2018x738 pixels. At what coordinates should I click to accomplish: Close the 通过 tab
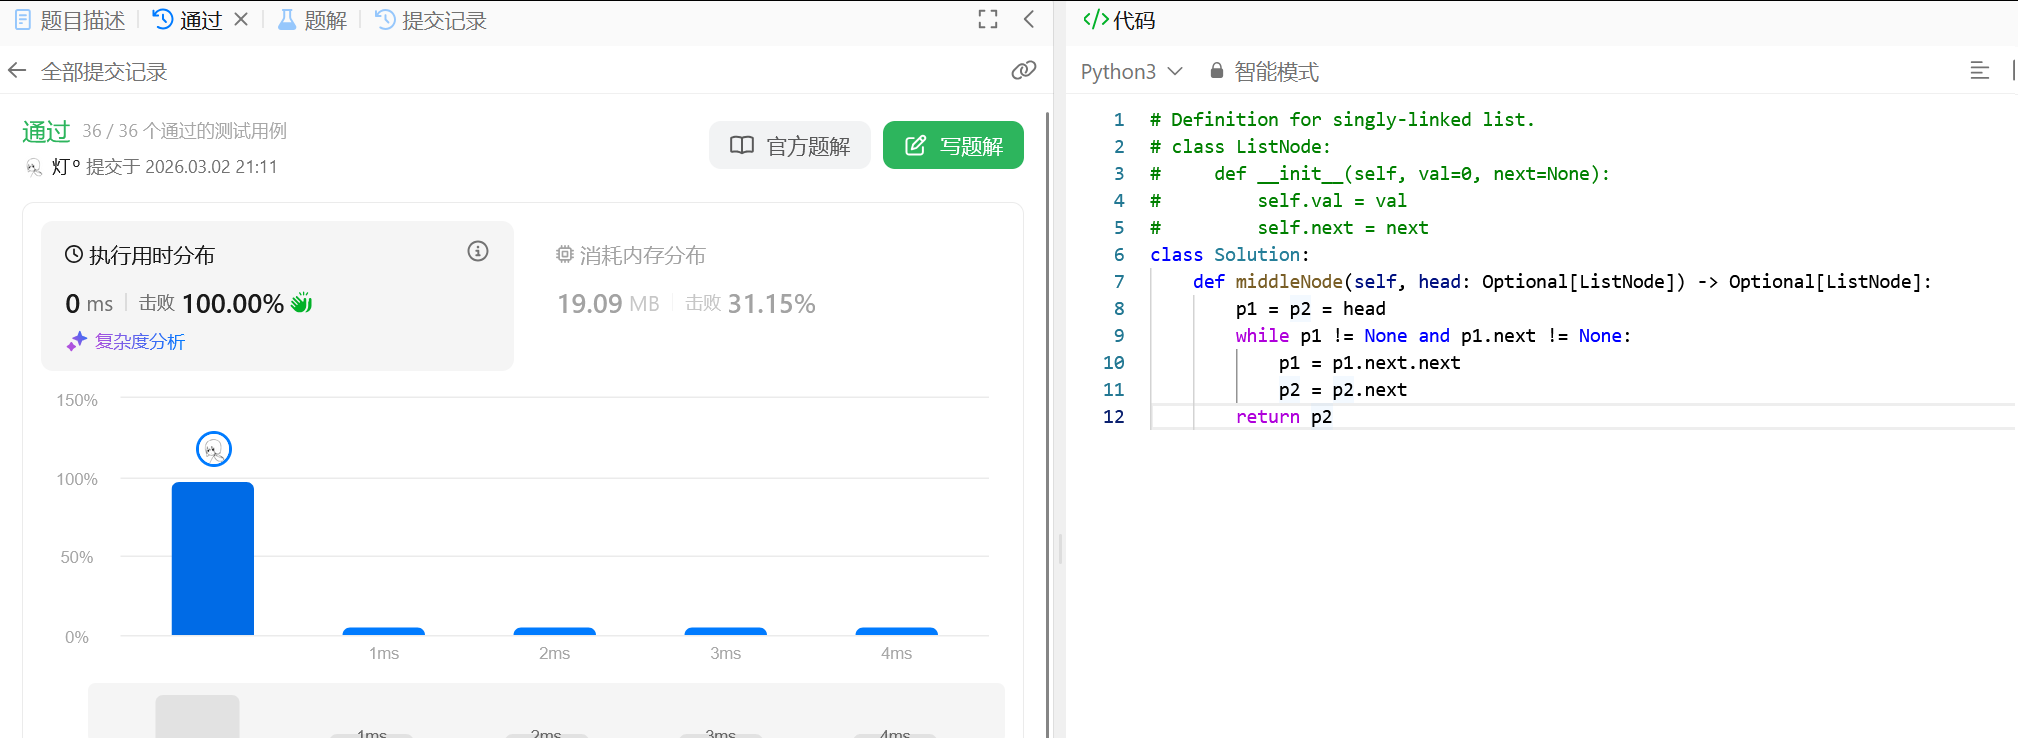click(x=241, y=19)
